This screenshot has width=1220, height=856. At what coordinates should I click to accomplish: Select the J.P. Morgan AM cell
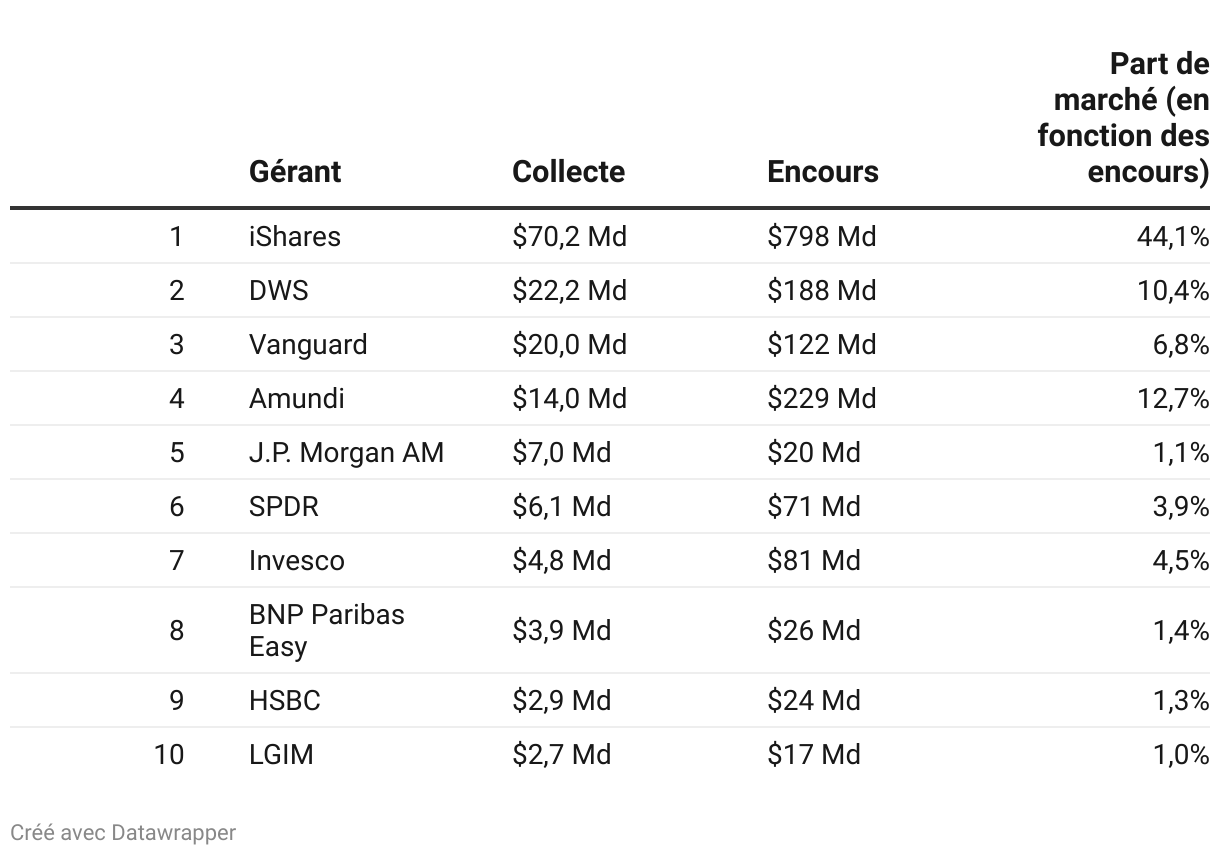point(346,453)
